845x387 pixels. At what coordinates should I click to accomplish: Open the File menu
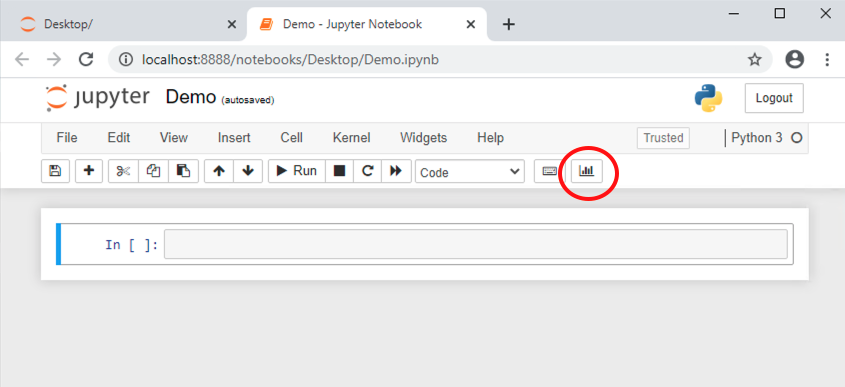pyautogui.click(x=67, y=138)
